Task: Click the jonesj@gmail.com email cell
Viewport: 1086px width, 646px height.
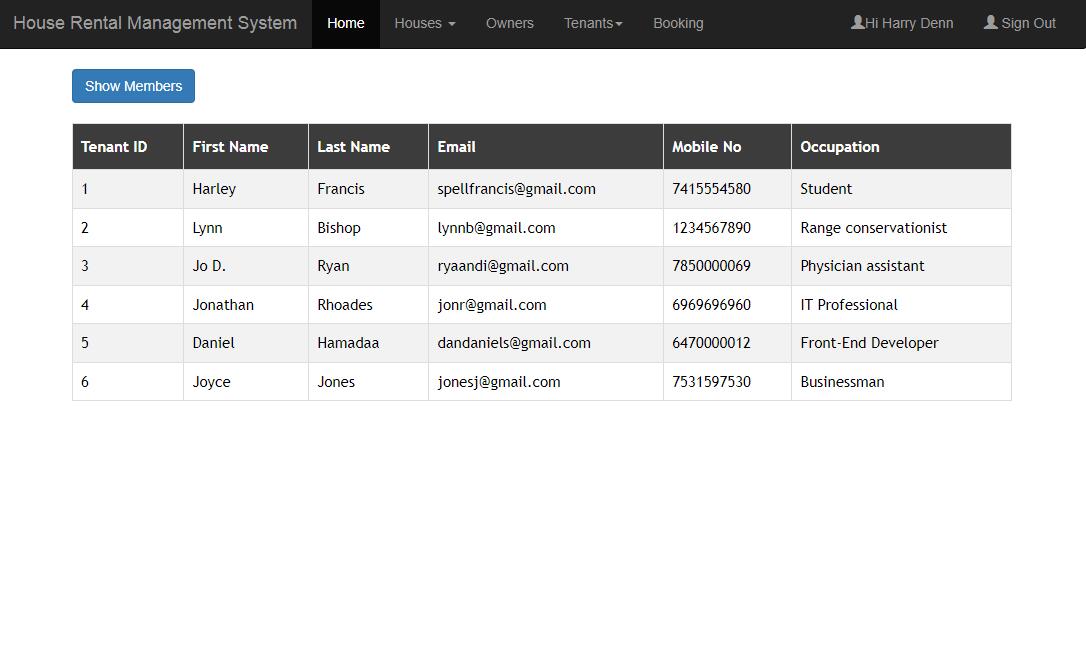Action: pos(498,382)
